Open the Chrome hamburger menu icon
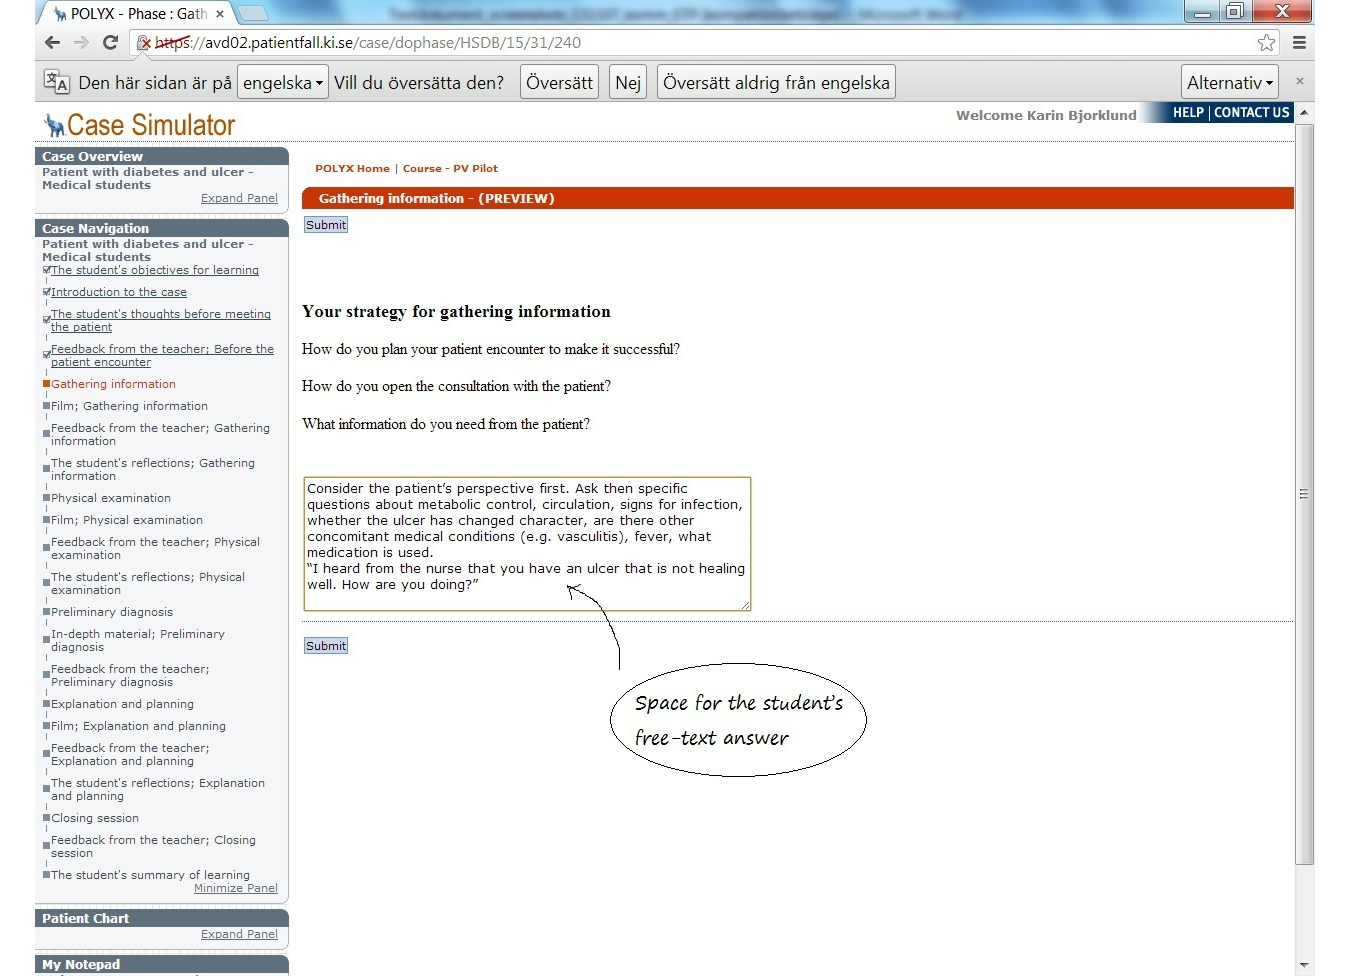 [1299, 43]
